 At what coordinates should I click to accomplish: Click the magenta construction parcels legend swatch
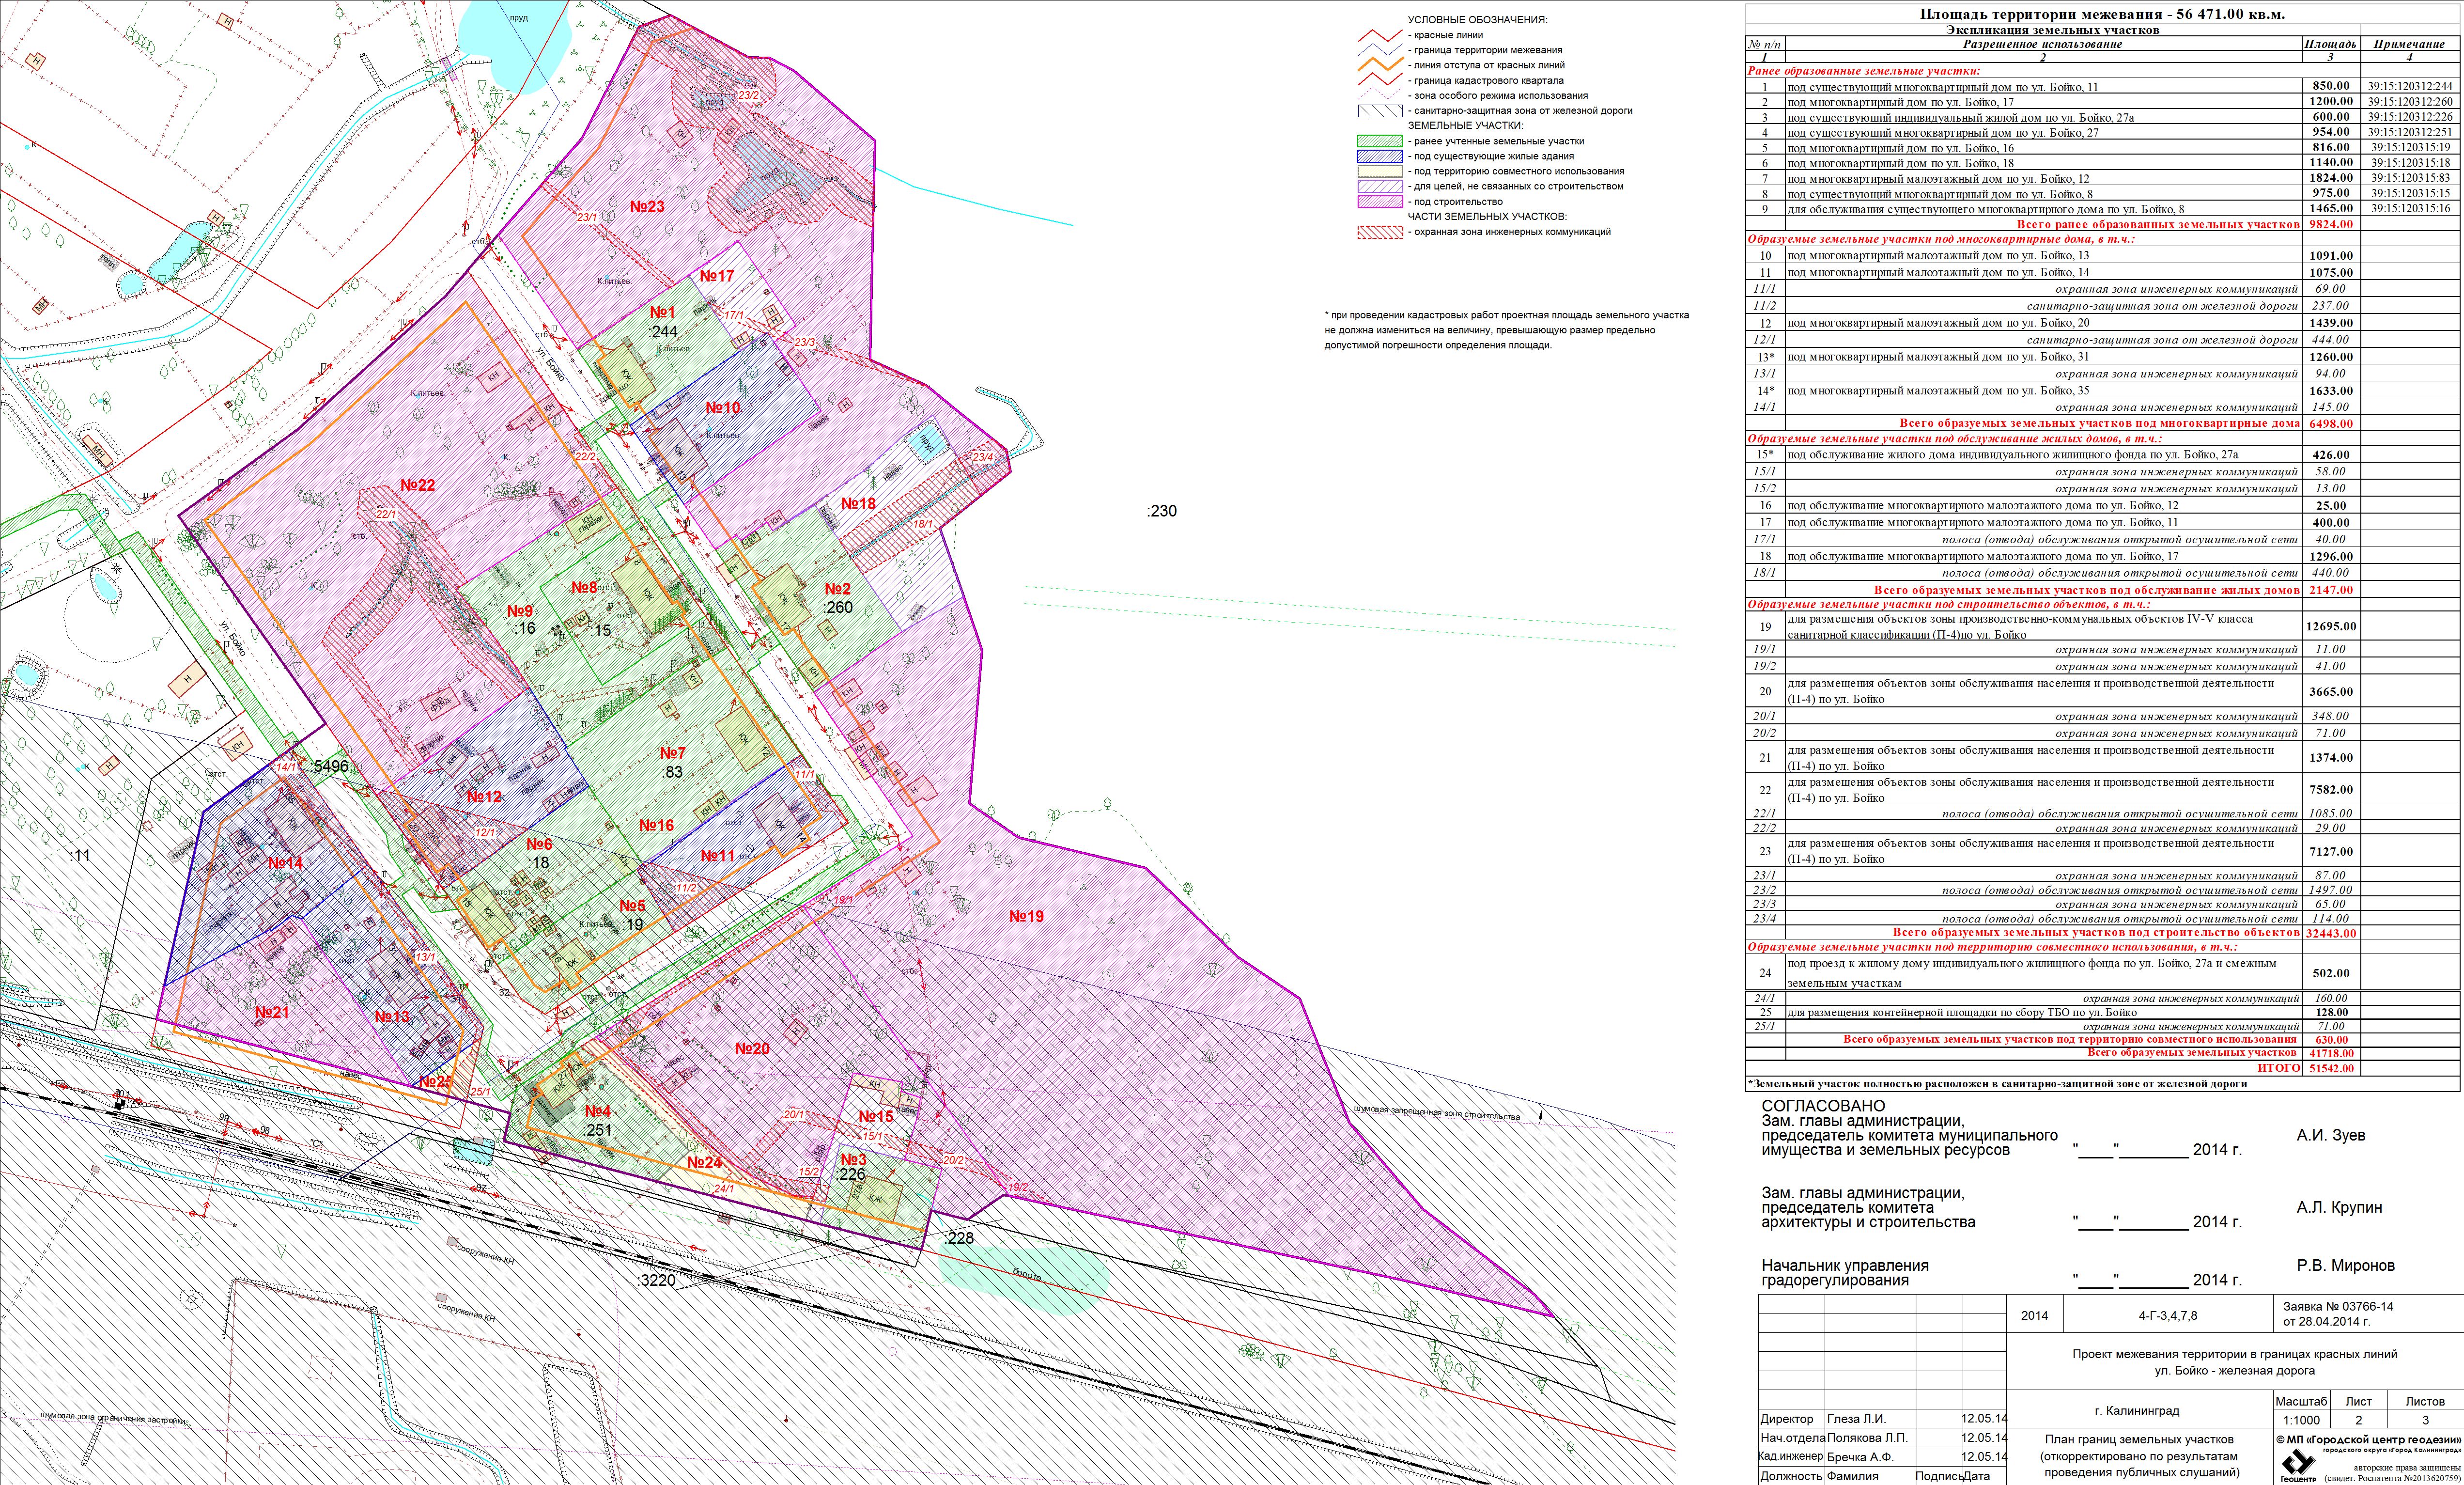coord(1379,202)
